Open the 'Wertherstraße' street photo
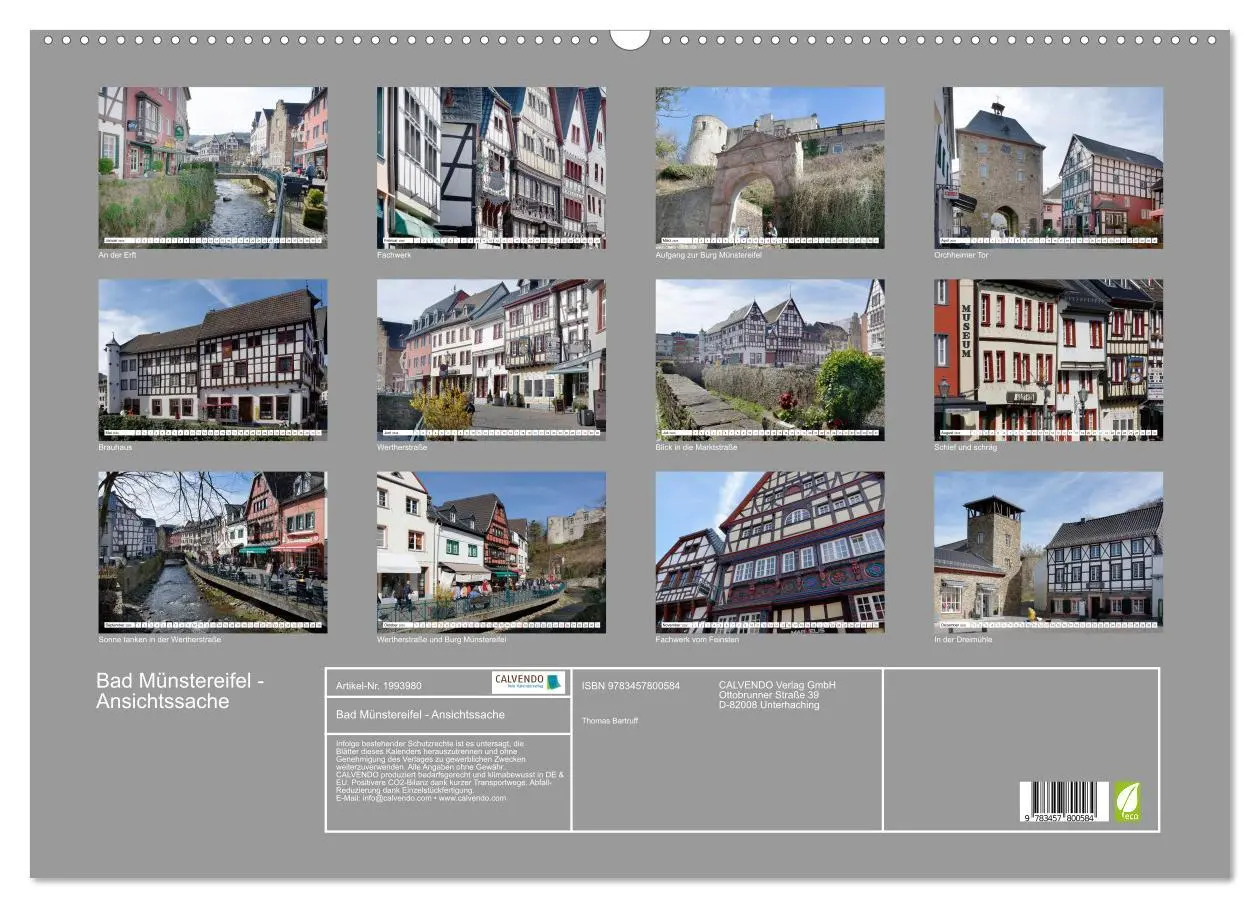 491,360
